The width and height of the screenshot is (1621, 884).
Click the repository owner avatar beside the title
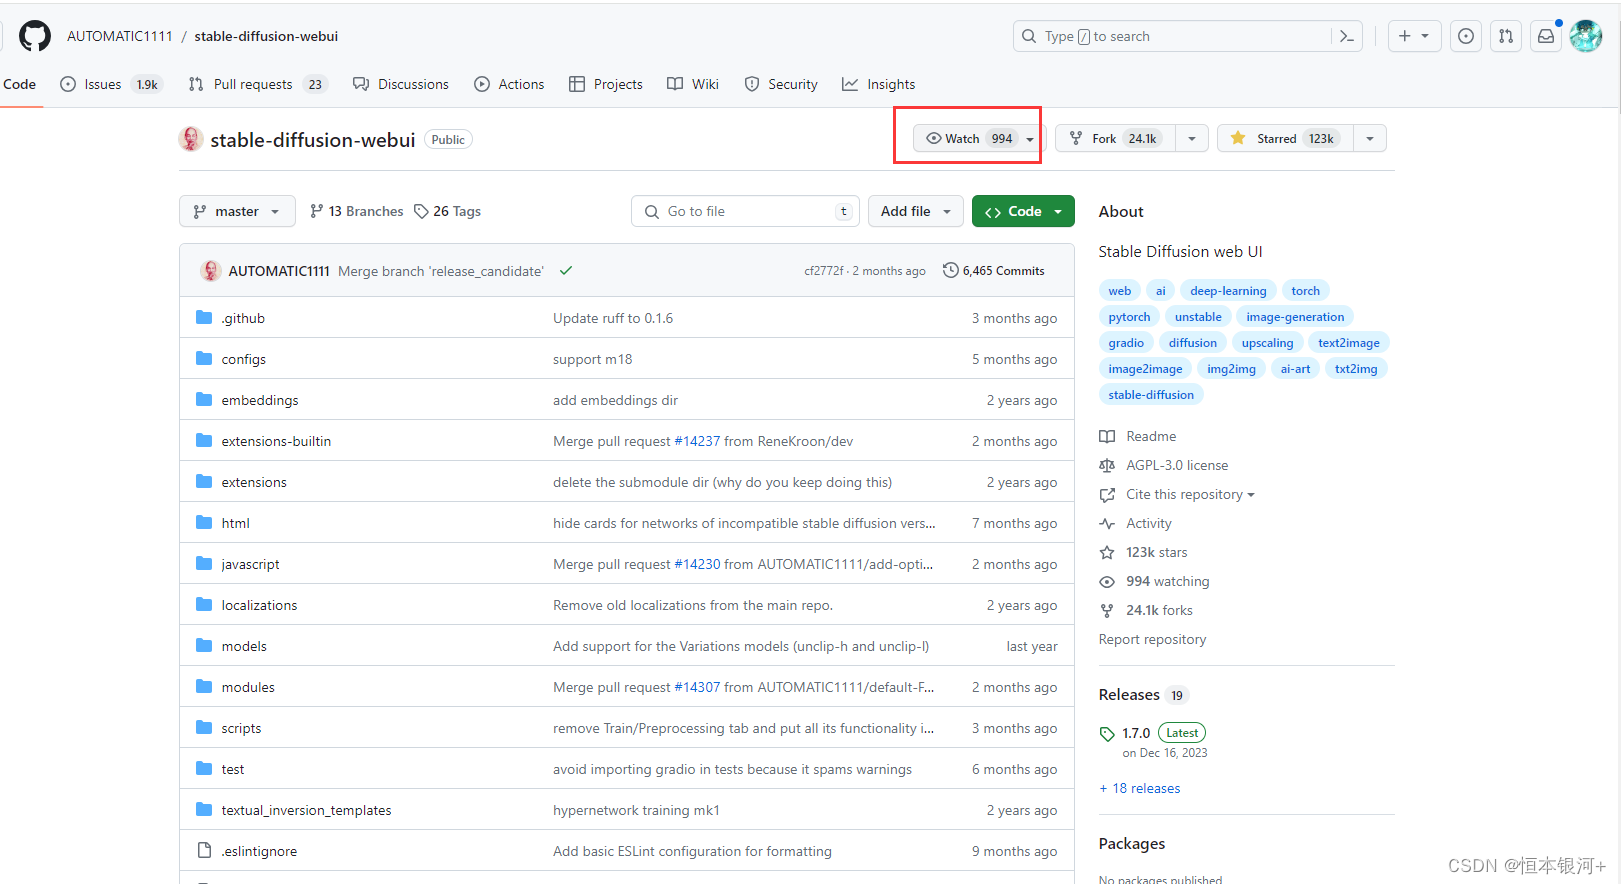(x=191, y=139)
